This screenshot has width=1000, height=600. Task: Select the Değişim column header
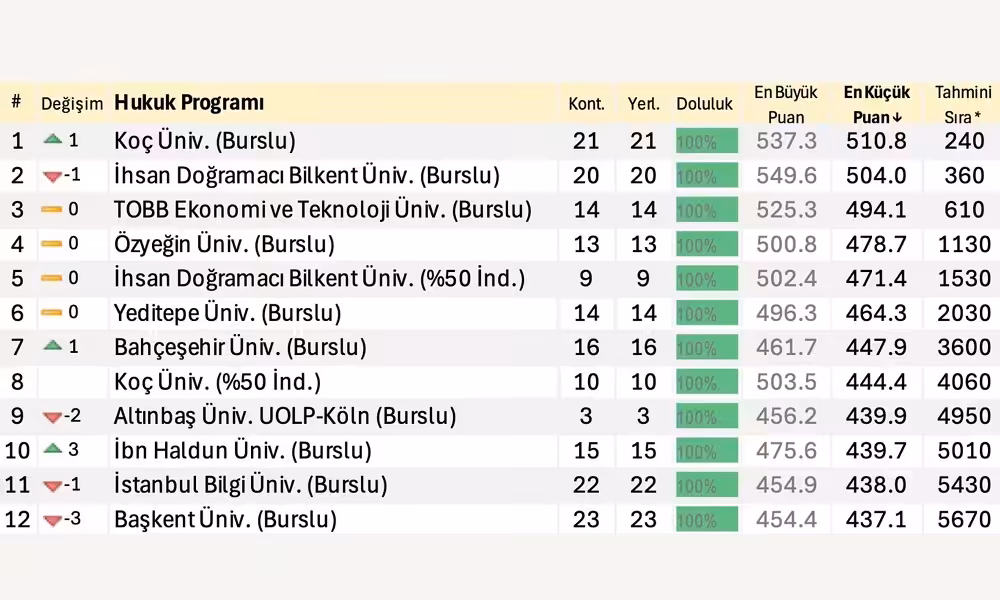72,104
